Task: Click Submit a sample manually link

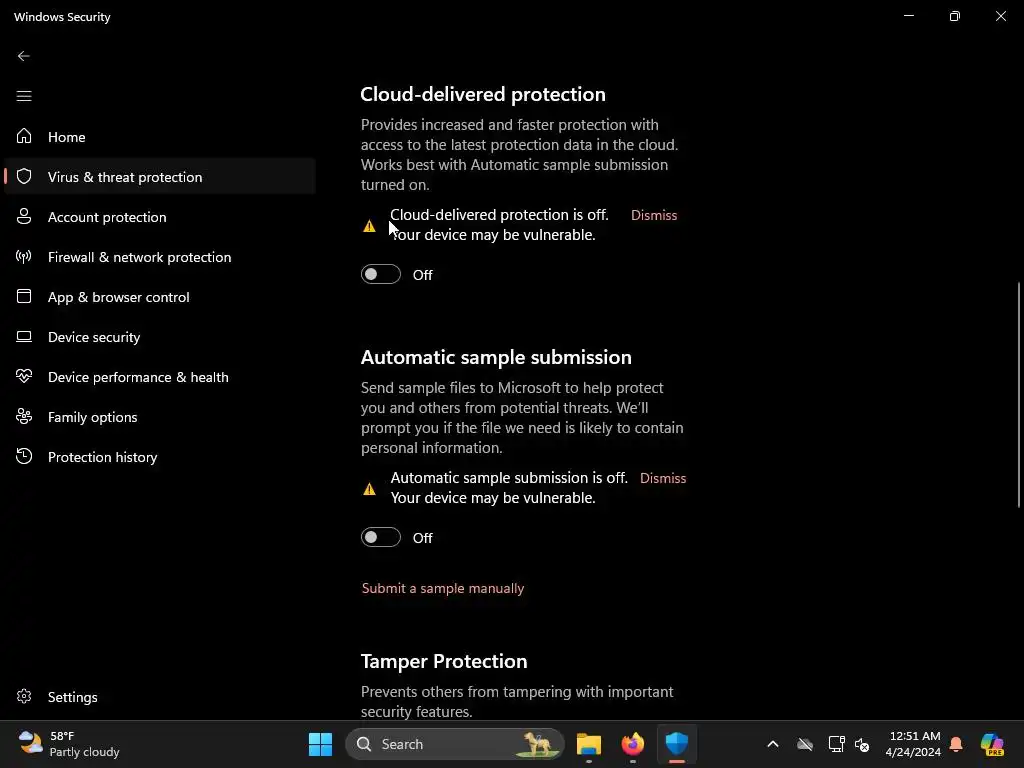Action: (443, 588)
